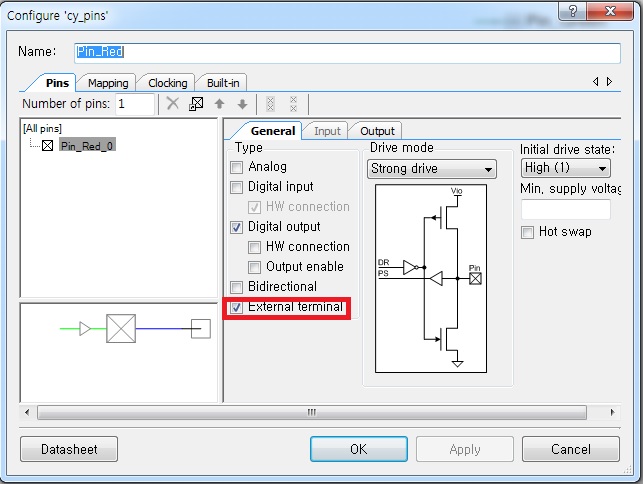This screenshot has width=643, height=484.
Task: Click the scrollbar right arrow
Action: (613, 412)
